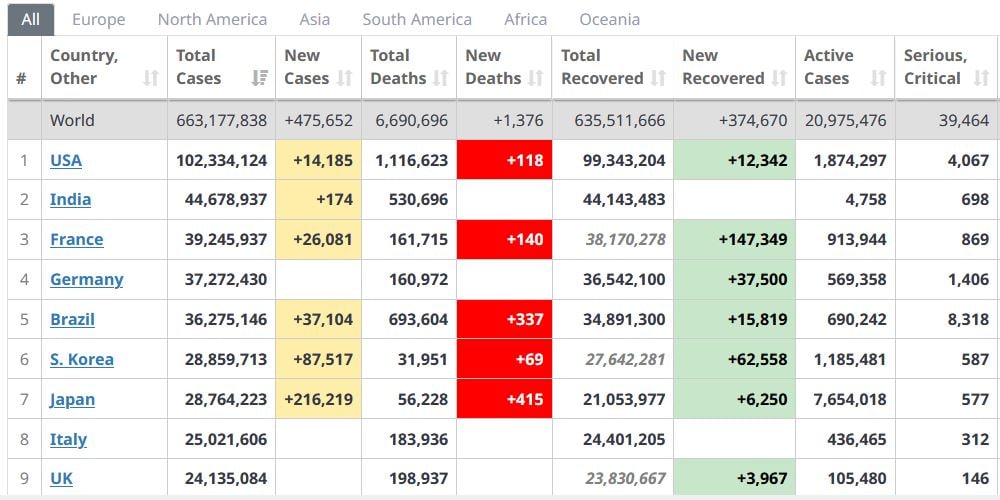Open the North America tab
Screen dimensions: 1000x500
point(212,20)
